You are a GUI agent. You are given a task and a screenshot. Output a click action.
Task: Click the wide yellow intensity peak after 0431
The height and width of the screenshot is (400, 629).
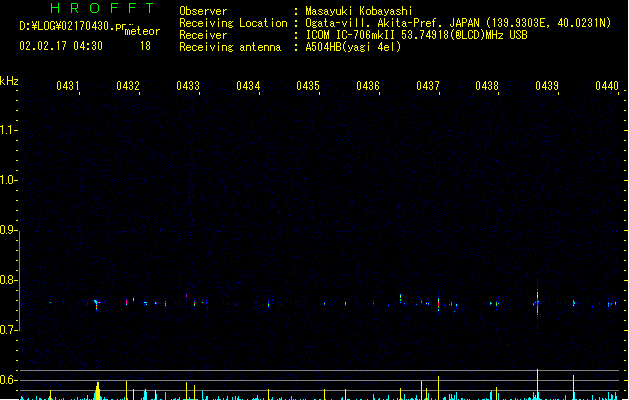pos(97,391)
